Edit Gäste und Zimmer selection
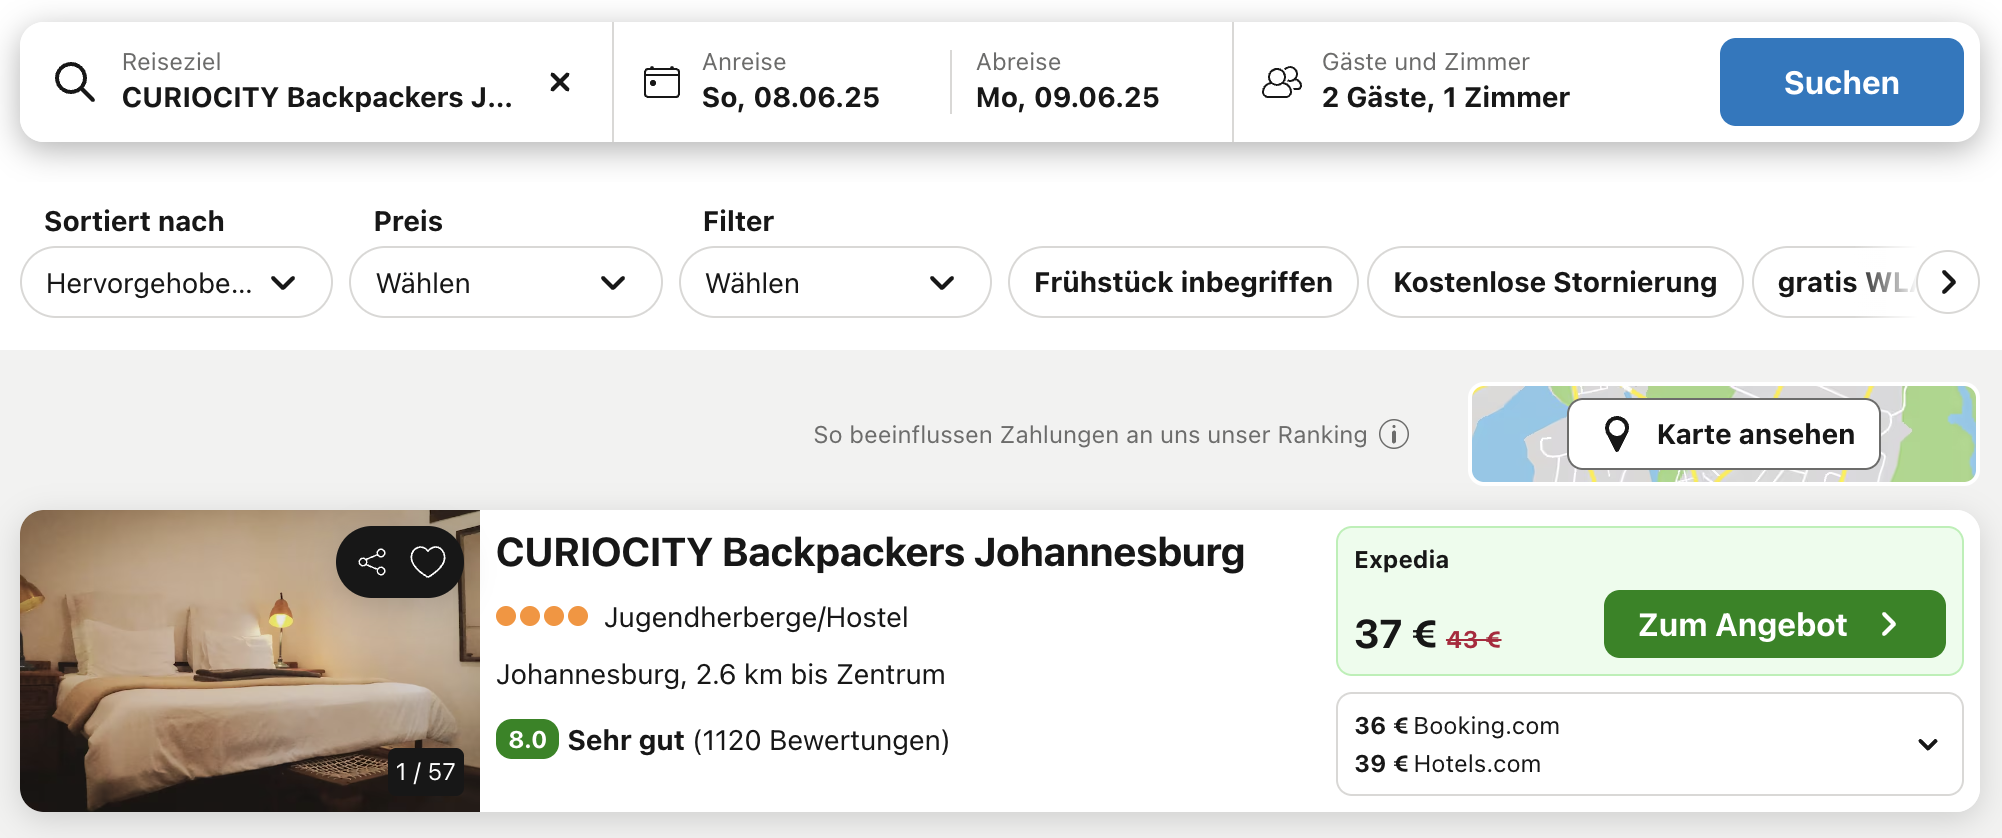 (x=1445, y=82)
